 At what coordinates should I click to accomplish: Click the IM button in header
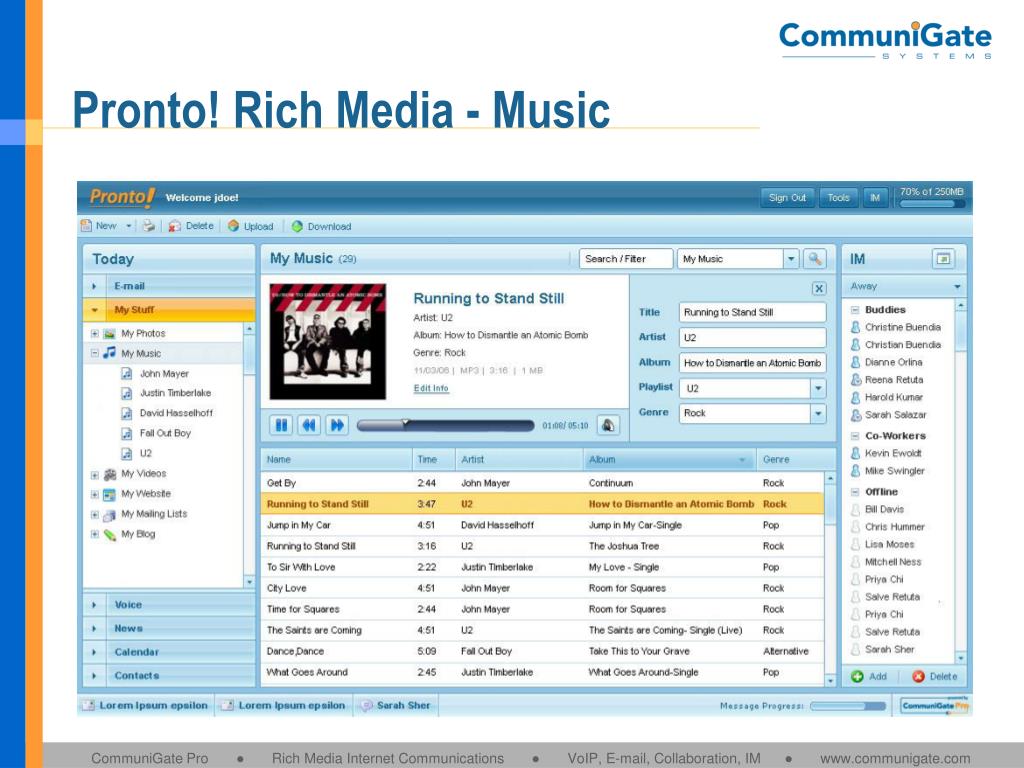[874, 197]
